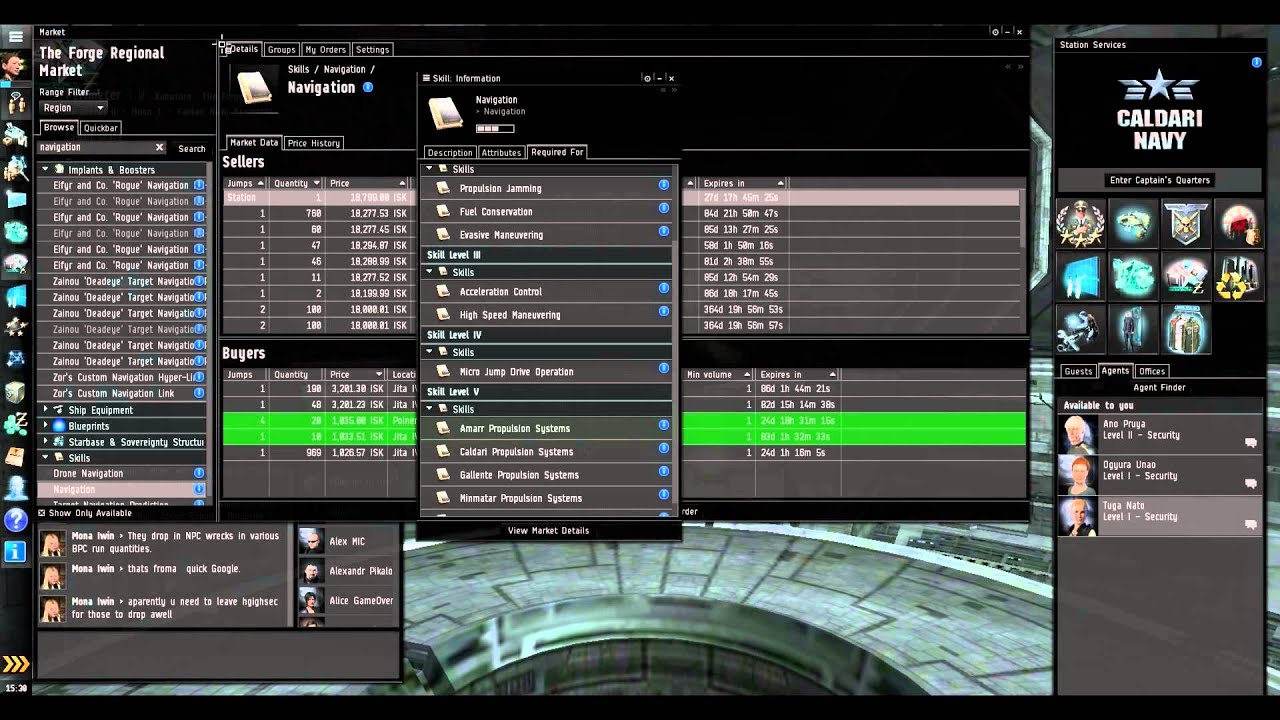Expand Starbase & Sovereignty Structures group
This screenshot has width=1280, height=720.
point(45,441)
